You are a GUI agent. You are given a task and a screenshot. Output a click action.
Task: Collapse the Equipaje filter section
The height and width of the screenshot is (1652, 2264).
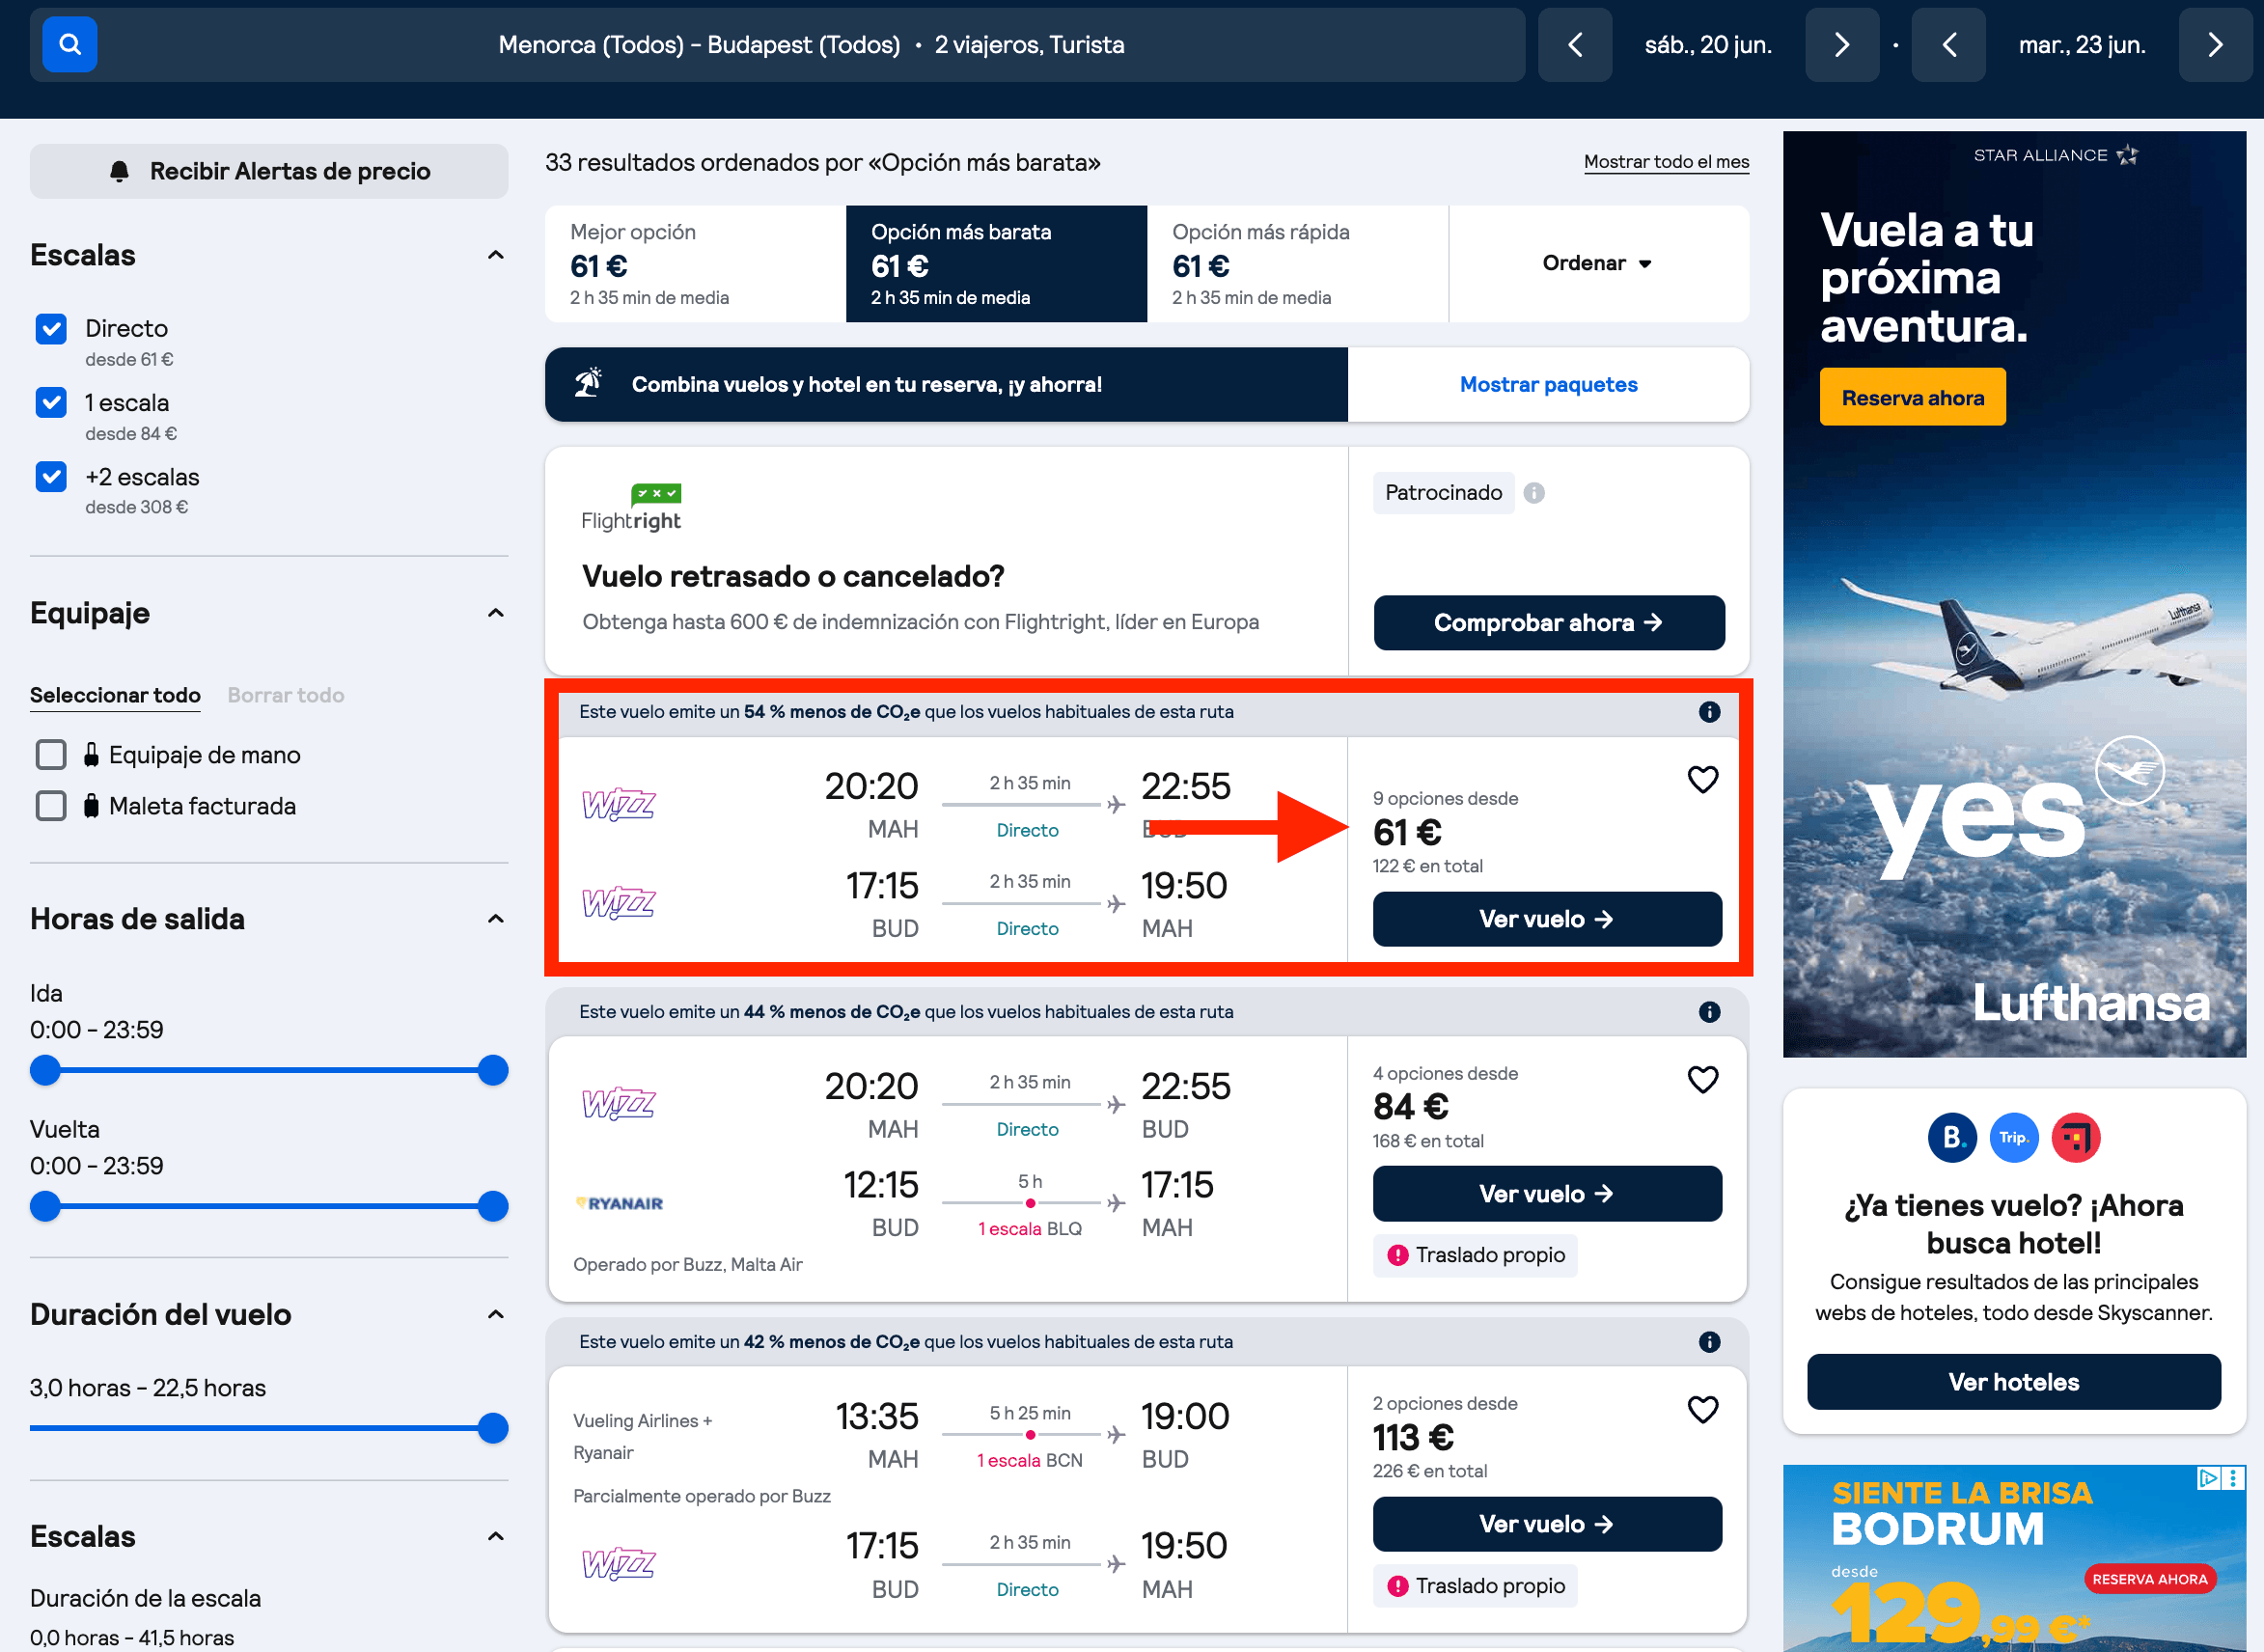pyautogui.click(x=495, y=613)
